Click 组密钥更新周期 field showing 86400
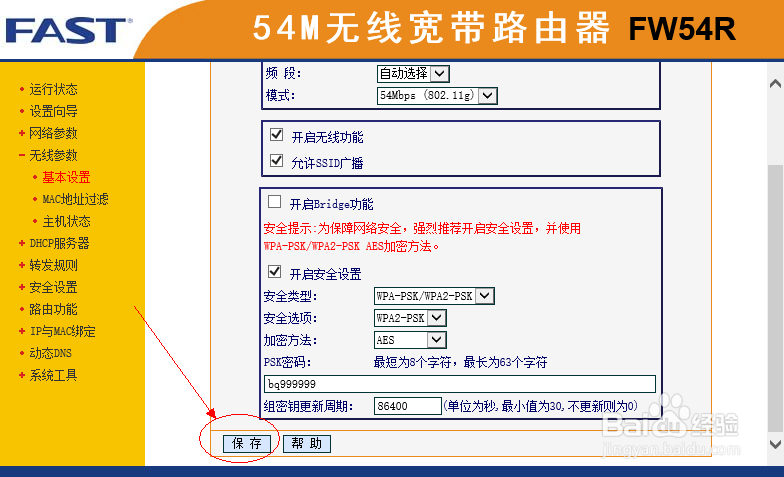This screenshot has height=477, width=784. tap(408, 406)
